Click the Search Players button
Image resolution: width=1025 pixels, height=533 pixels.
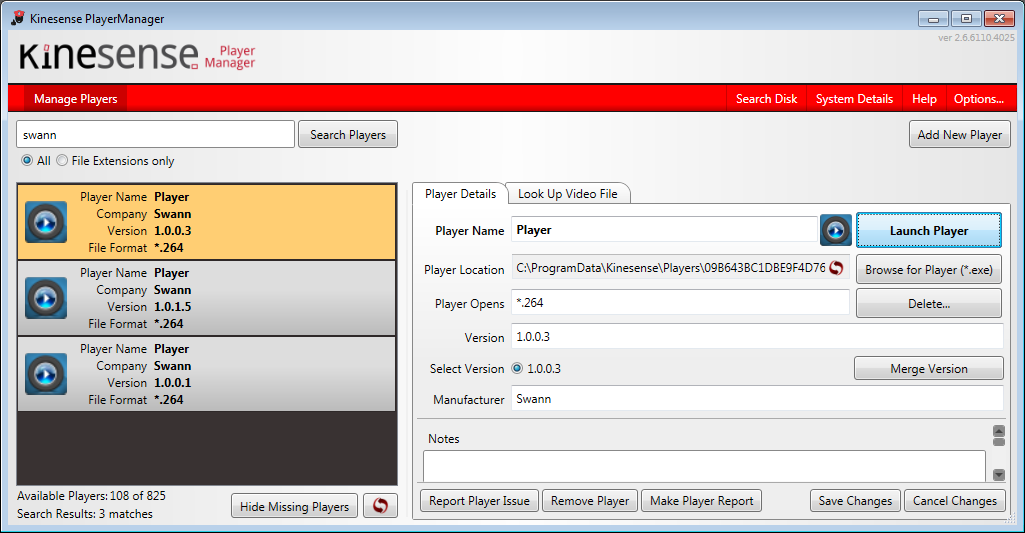click(348, 135)
